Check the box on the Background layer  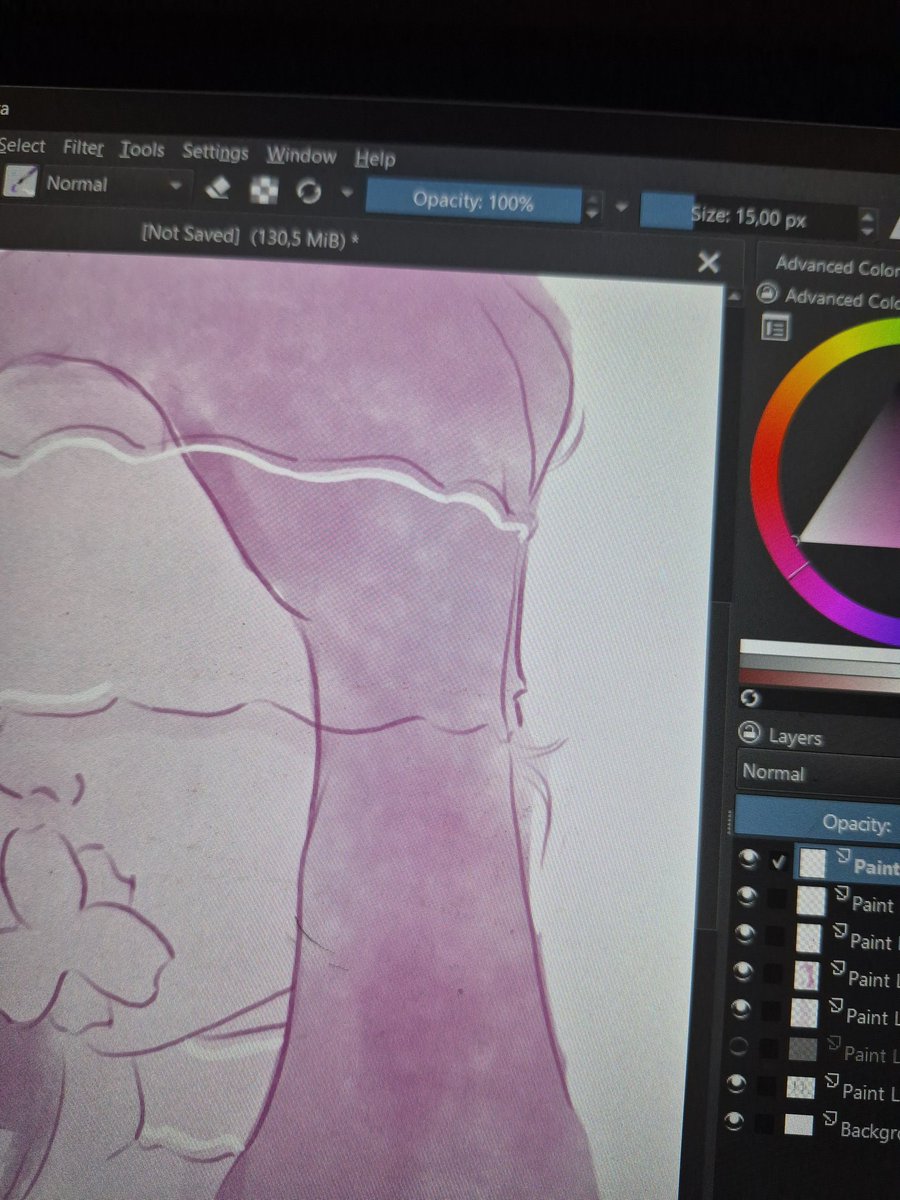tap(765, 1123)
